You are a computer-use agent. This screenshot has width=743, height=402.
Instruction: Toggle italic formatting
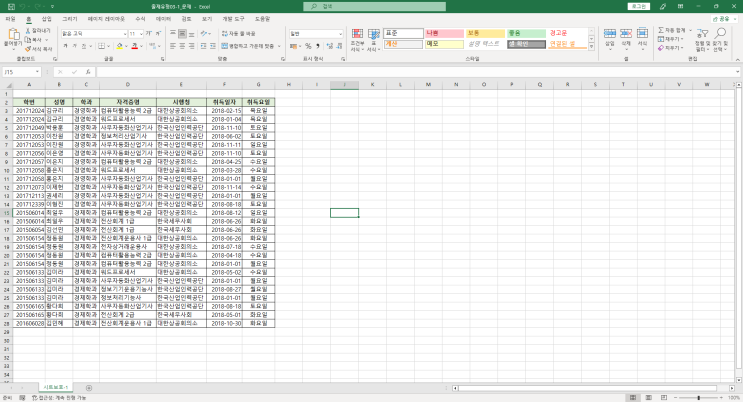coord(74,46)
